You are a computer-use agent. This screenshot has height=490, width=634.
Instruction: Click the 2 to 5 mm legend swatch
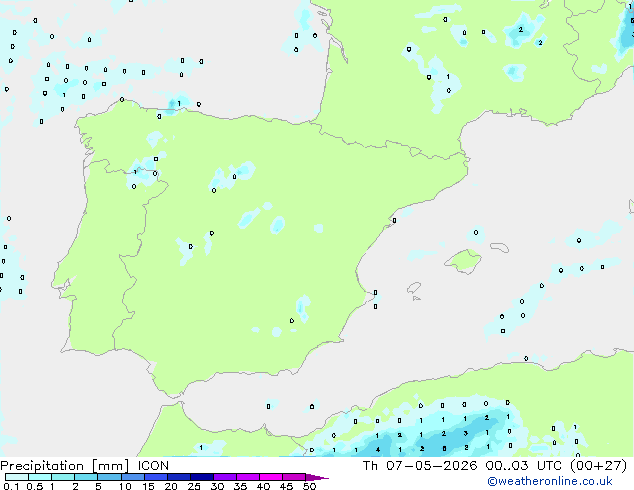click(86, 477)
